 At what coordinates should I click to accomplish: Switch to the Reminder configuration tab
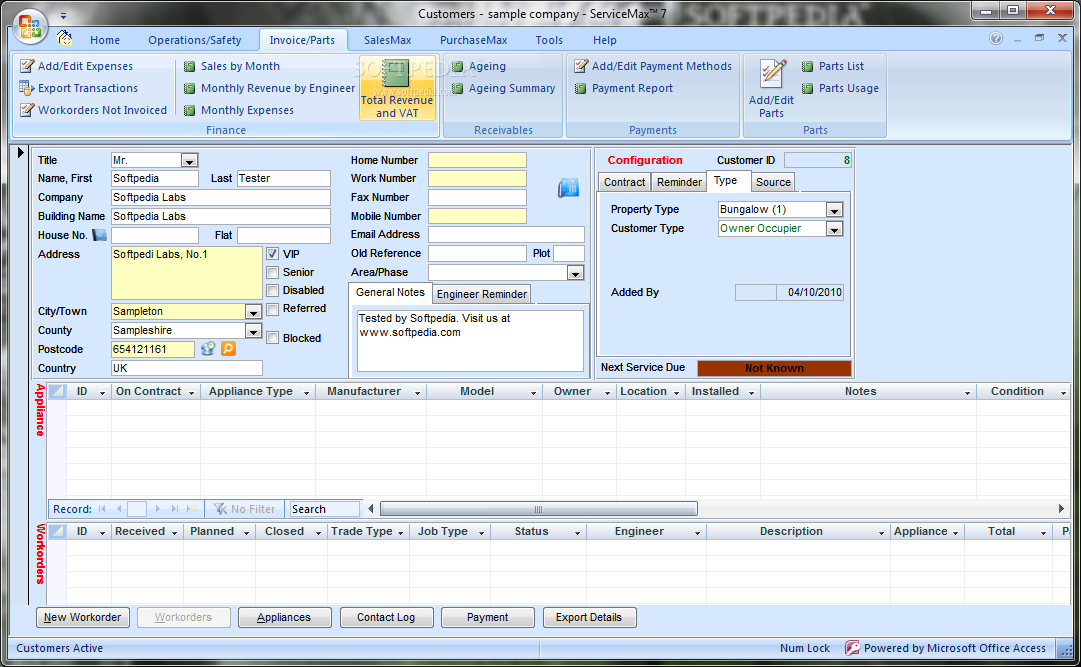tap(679, 182)
